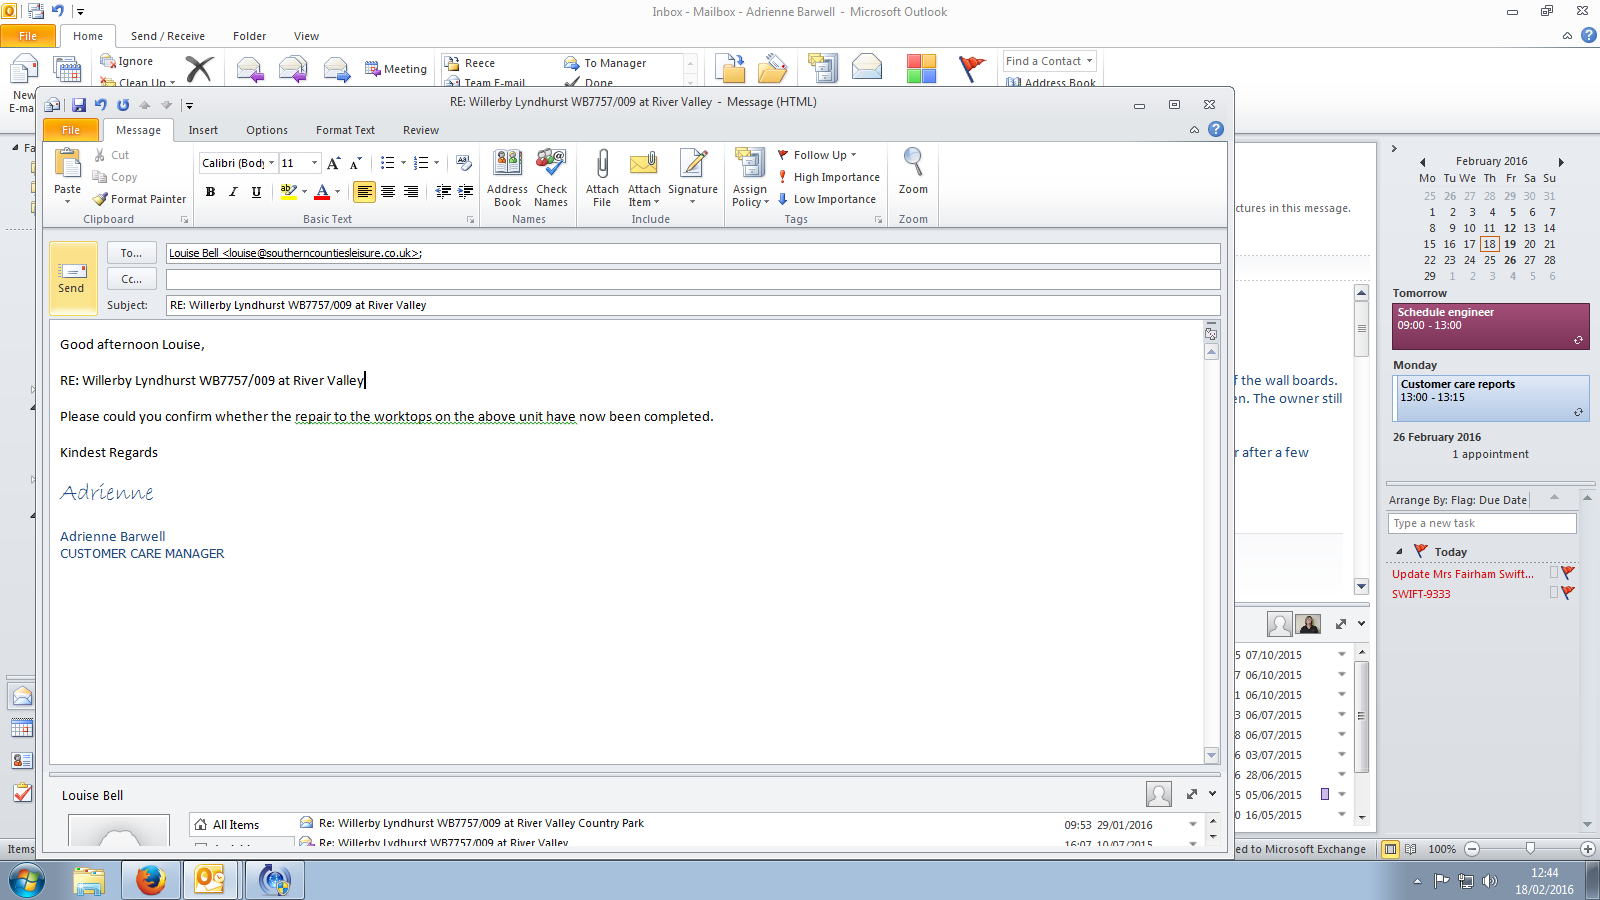1600x900 pixels.
Task: Toggle Align Text Left
Action: pos(365,191)
